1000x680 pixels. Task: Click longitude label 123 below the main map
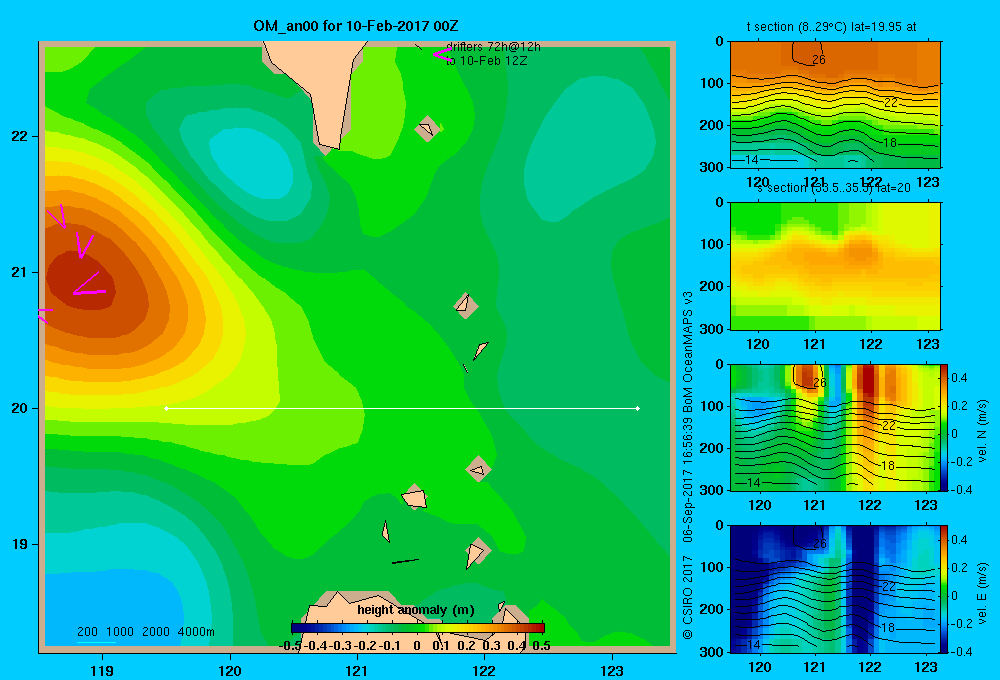[x=612, y=670]
